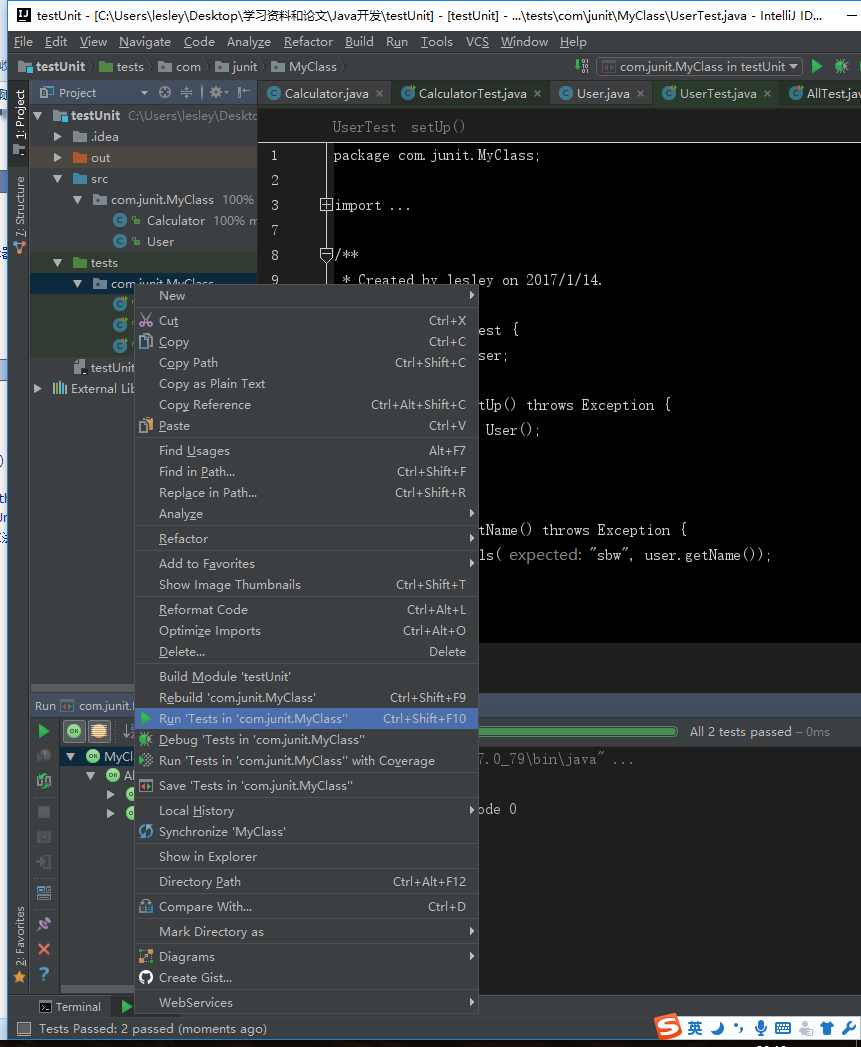Choose Run tests with Coverage entry
The width and height of the screenshot is (861, 1047).
pos(307,761)
